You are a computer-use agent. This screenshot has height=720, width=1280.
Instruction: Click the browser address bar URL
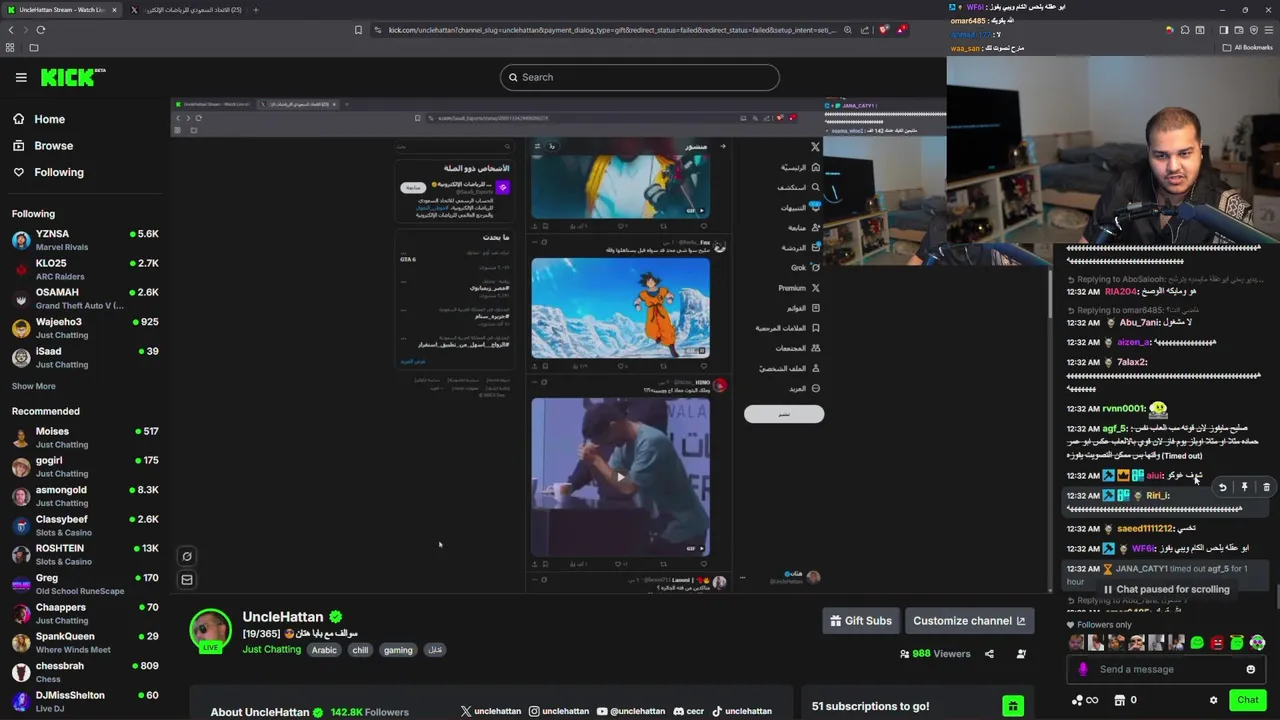[x=611, y=30]
